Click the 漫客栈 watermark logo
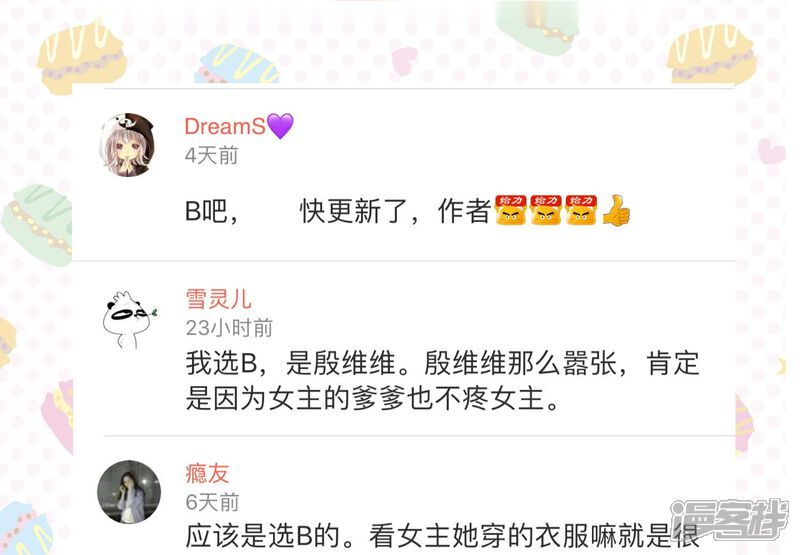800x555 pixels. (x=729, y=519)
